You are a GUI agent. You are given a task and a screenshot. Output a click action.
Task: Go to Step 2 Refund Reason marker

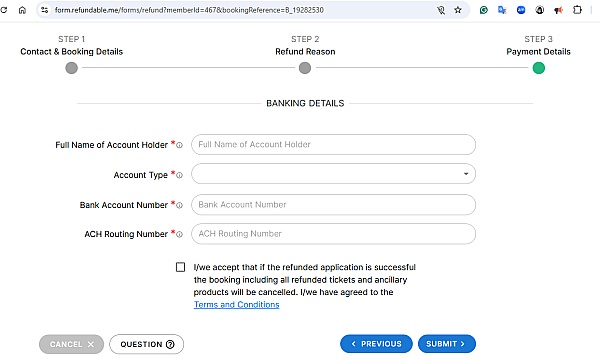click(x=305, y=68)
